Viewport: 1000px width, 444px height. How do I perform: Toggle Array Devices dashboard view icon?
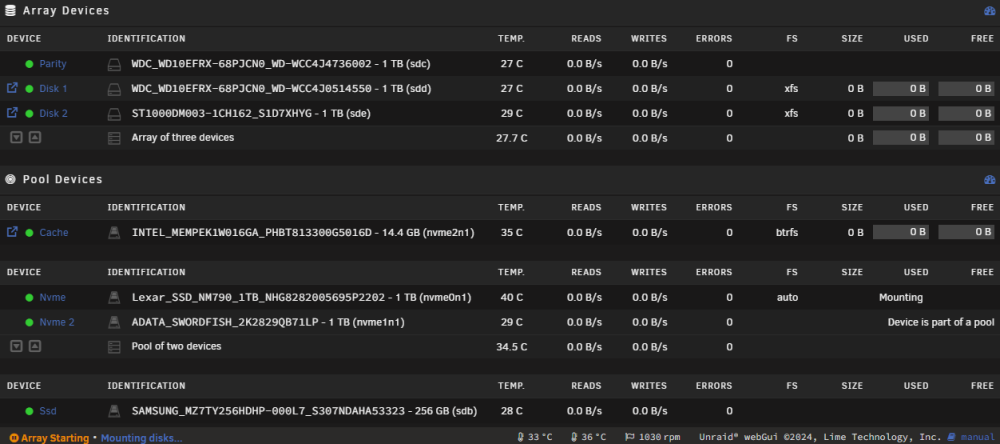[x=989, y=11]
